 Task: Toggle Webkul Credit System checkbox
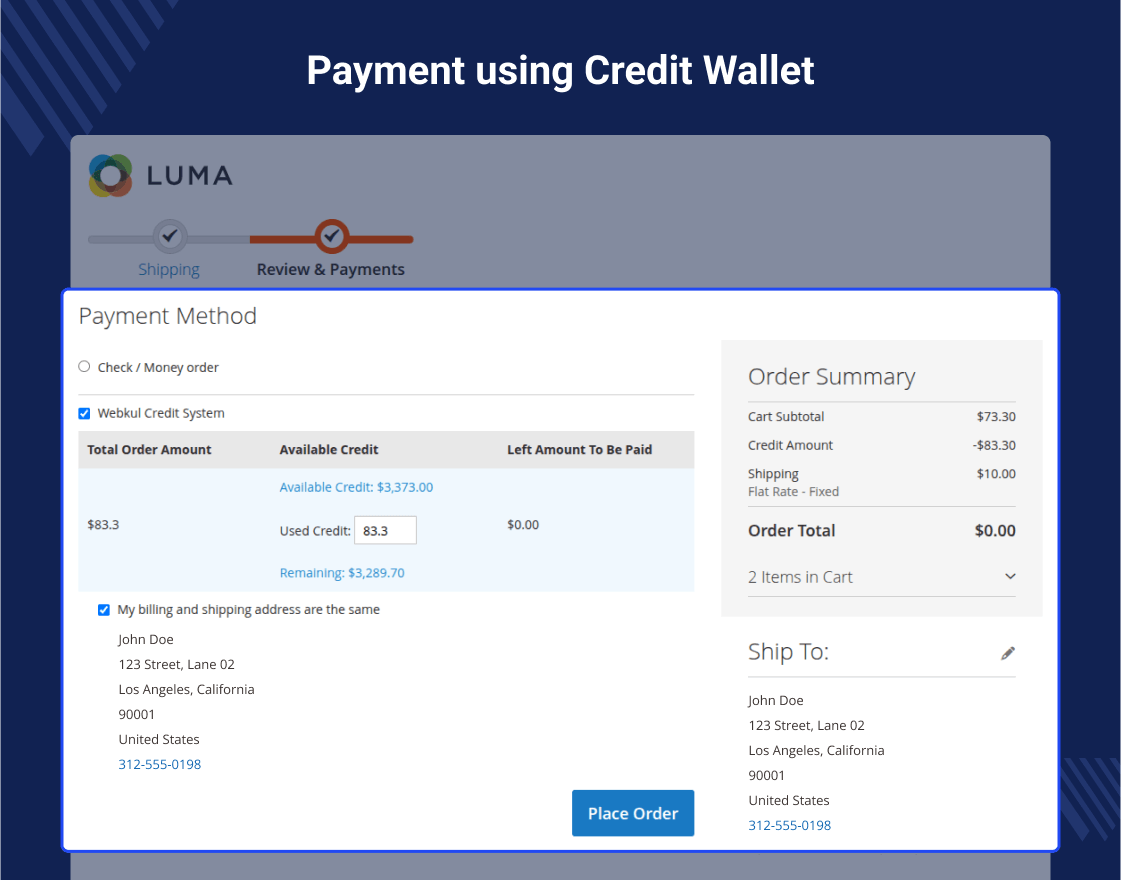coord(84,413)
